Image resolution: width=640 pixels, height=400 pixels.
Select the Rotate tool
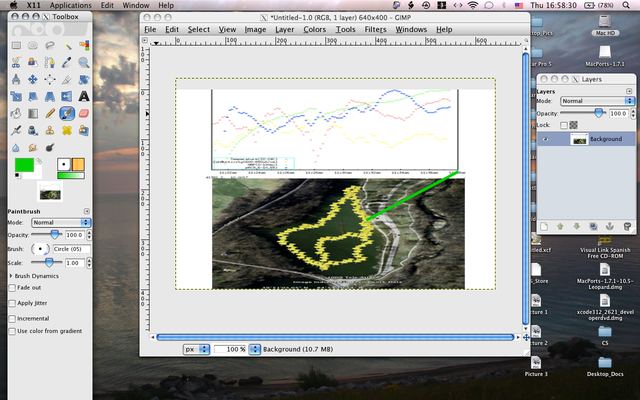[x=84, y=79]
